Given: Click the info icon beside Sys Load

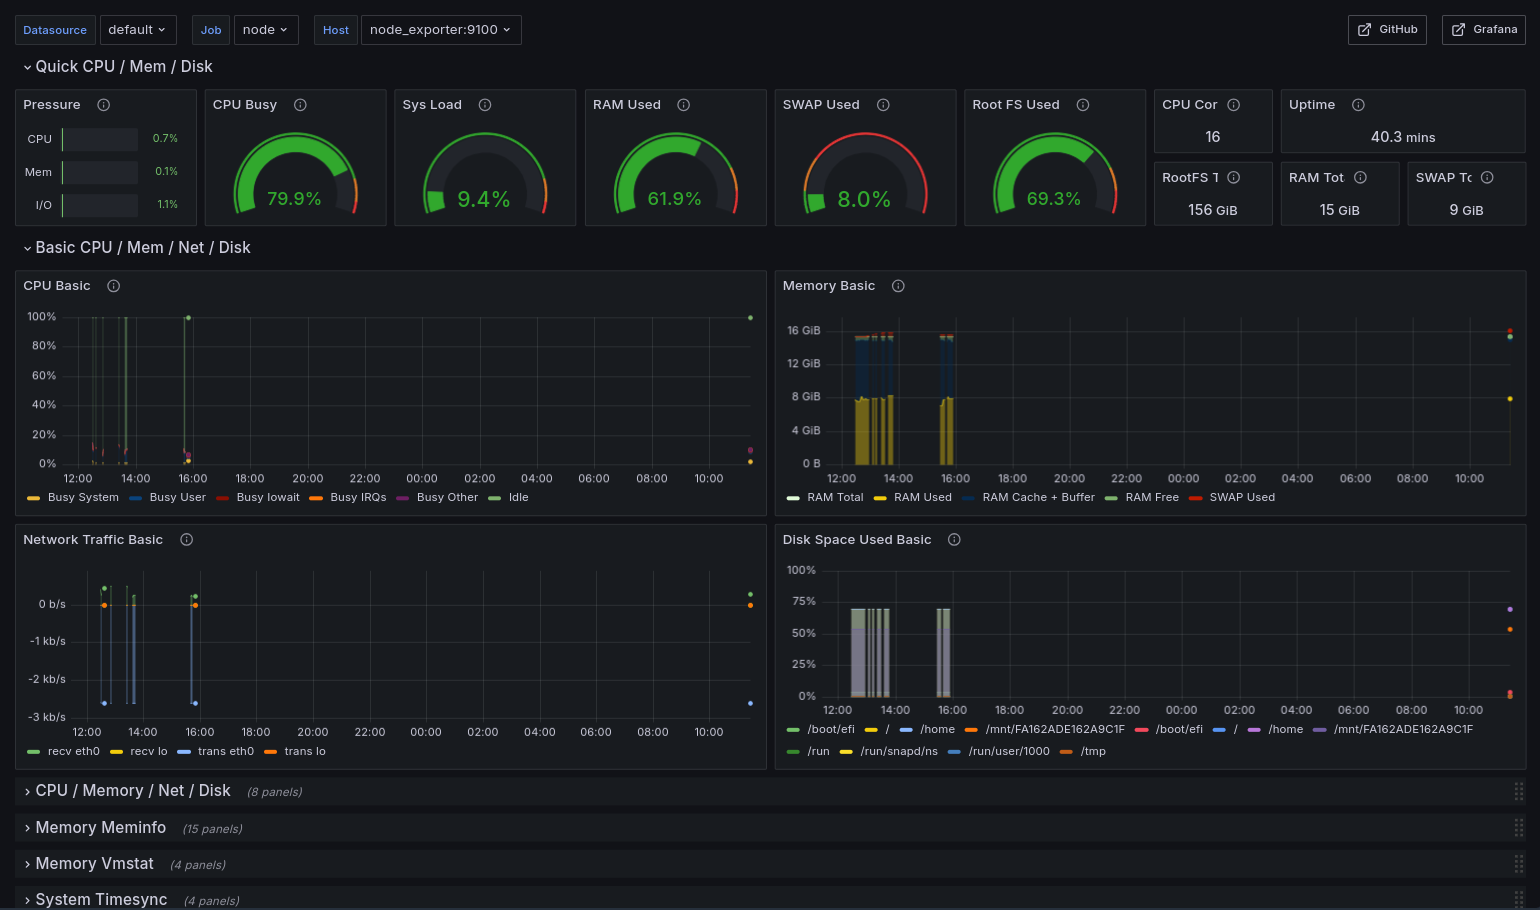Looking at the screenshot, I should click(x=485, y=105).
